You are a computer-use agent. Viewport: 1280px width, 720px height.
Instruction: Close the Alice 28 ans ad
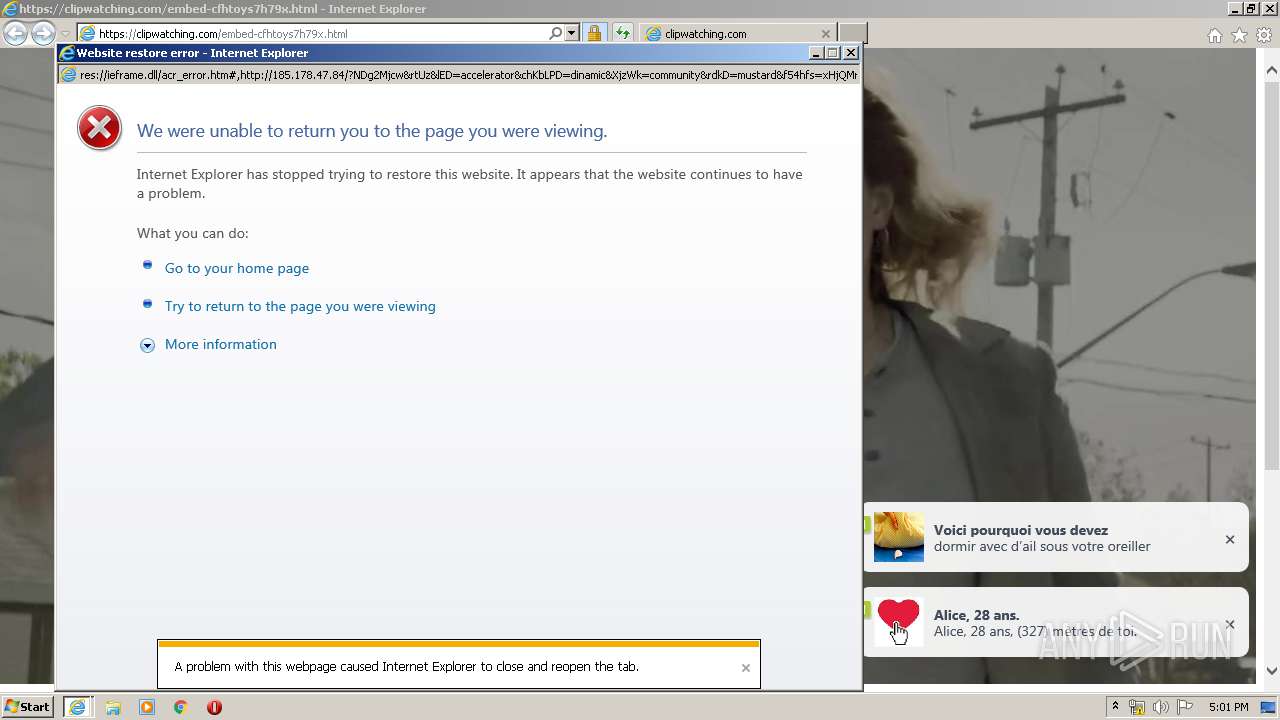point(1230,624)
